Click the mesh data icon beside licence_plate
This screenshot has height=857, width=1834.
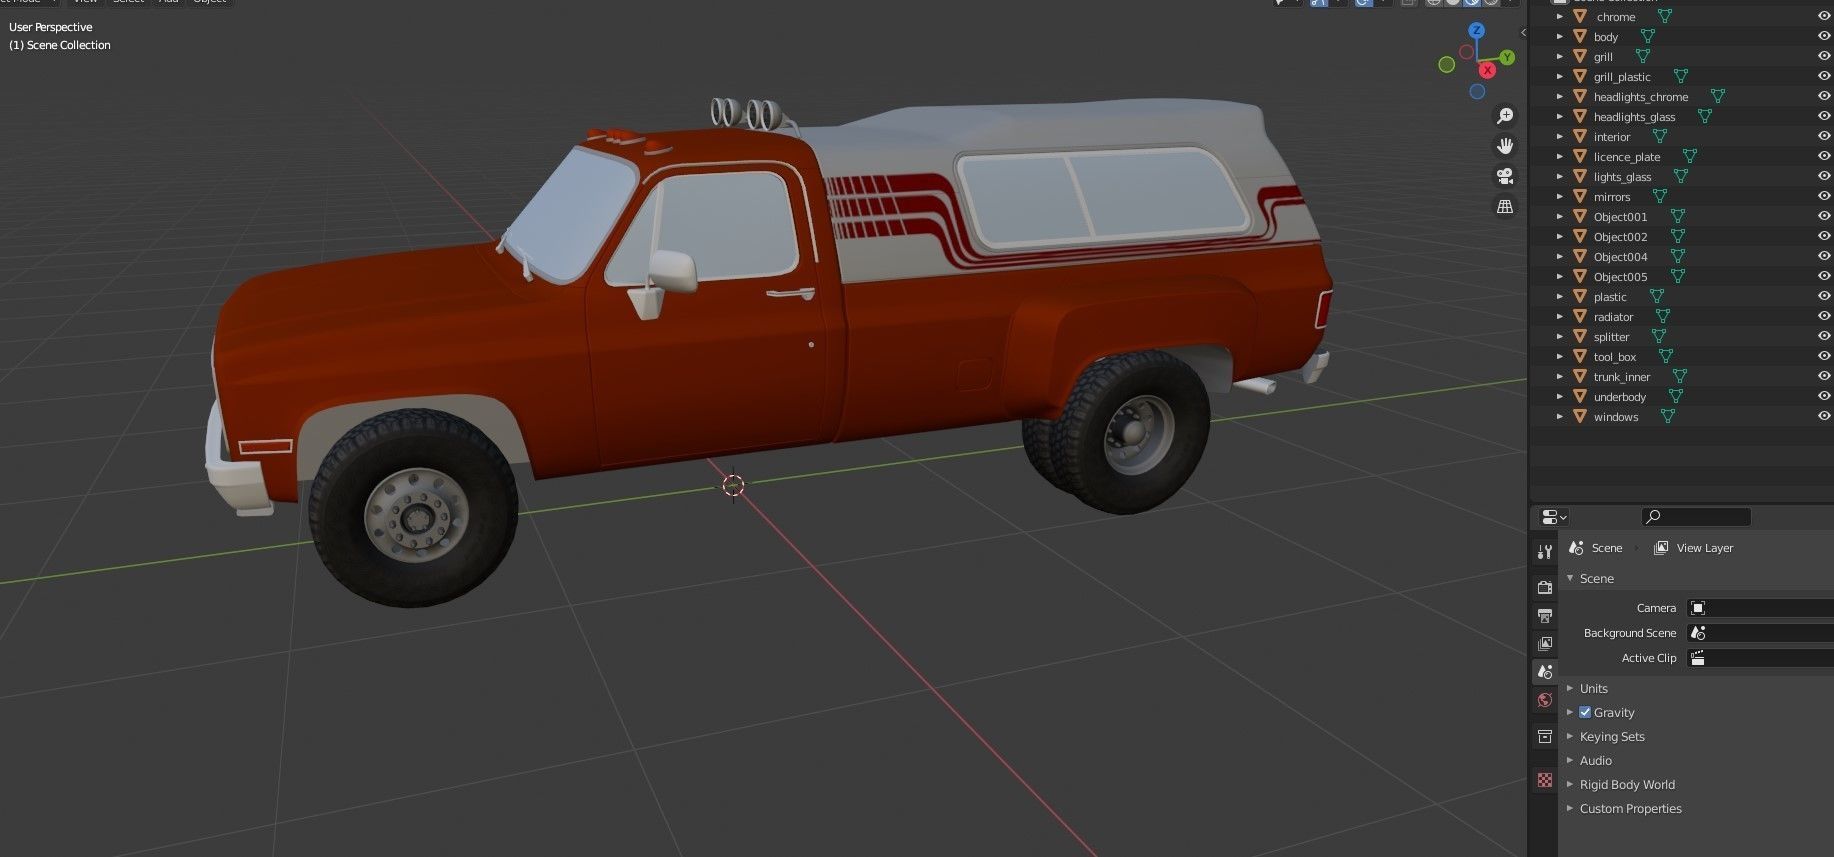(1689, 156)
